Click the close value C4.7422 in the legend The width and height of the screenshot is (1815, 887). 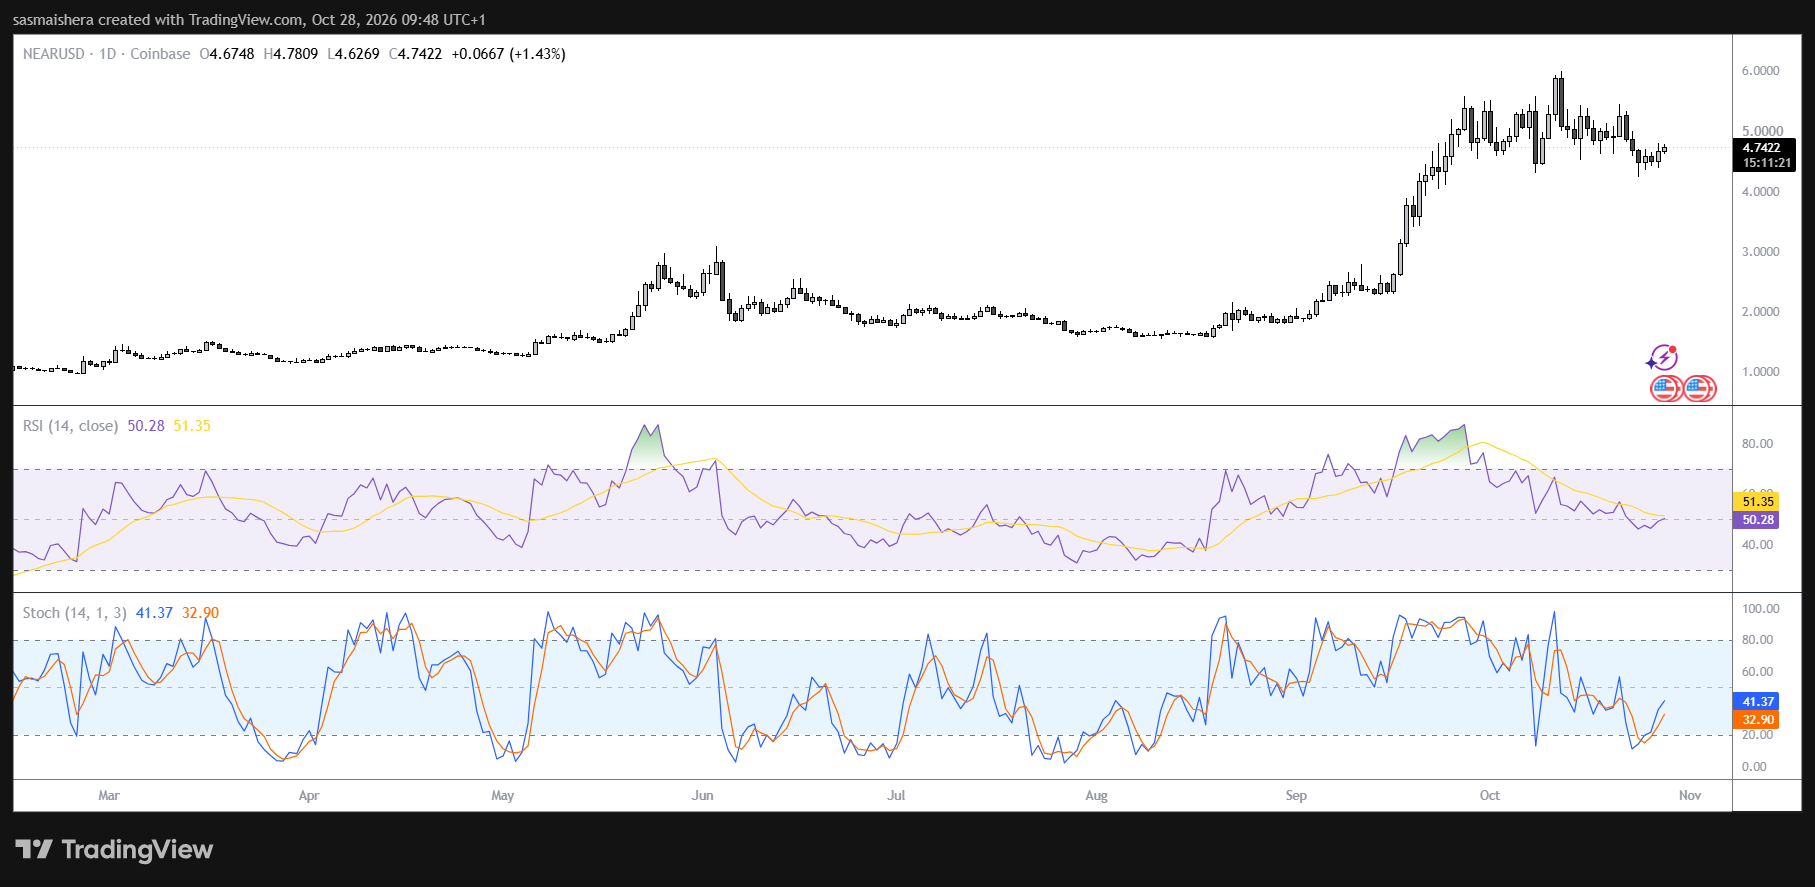[415, 54]
